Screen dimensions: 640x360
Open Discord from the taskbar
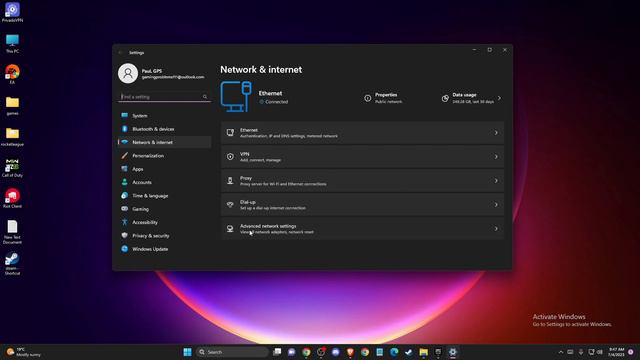tap(336, 352)
